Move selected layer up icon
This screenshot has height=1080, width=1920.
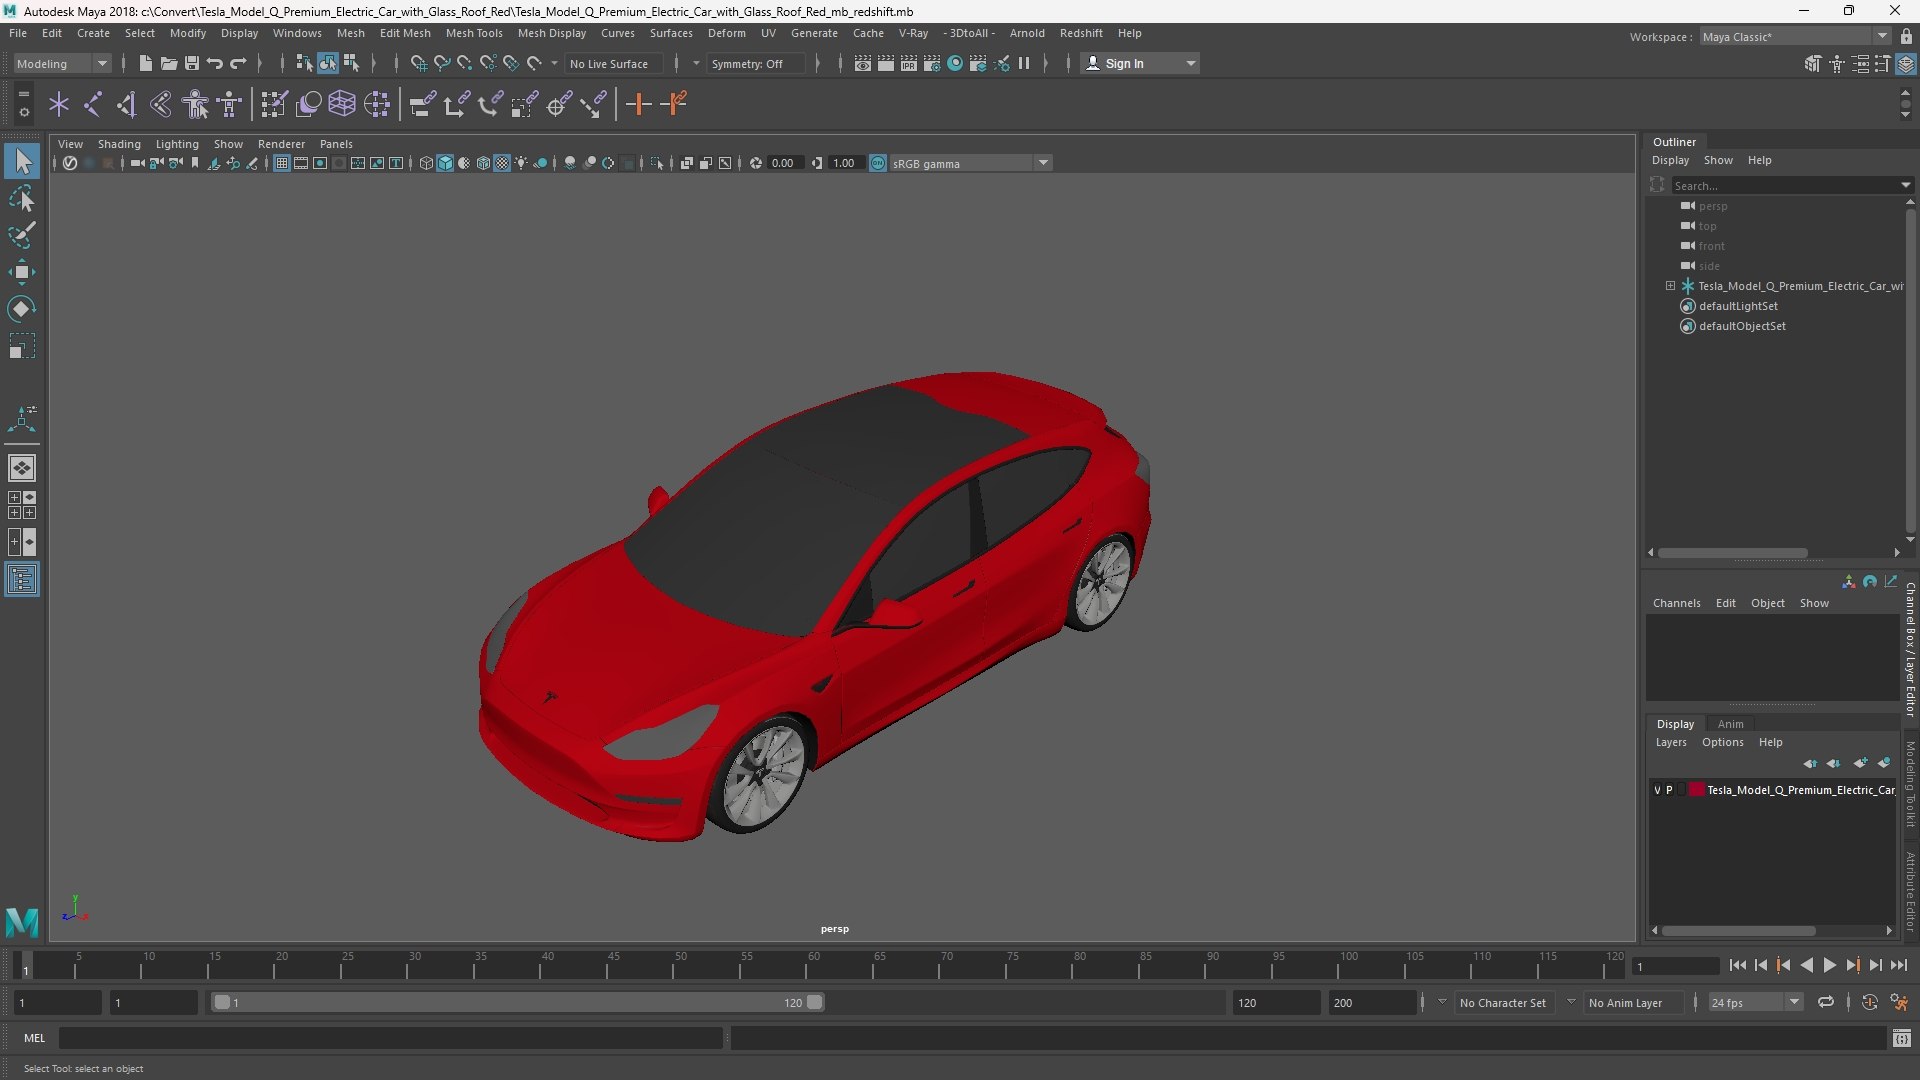(1810, 763)
